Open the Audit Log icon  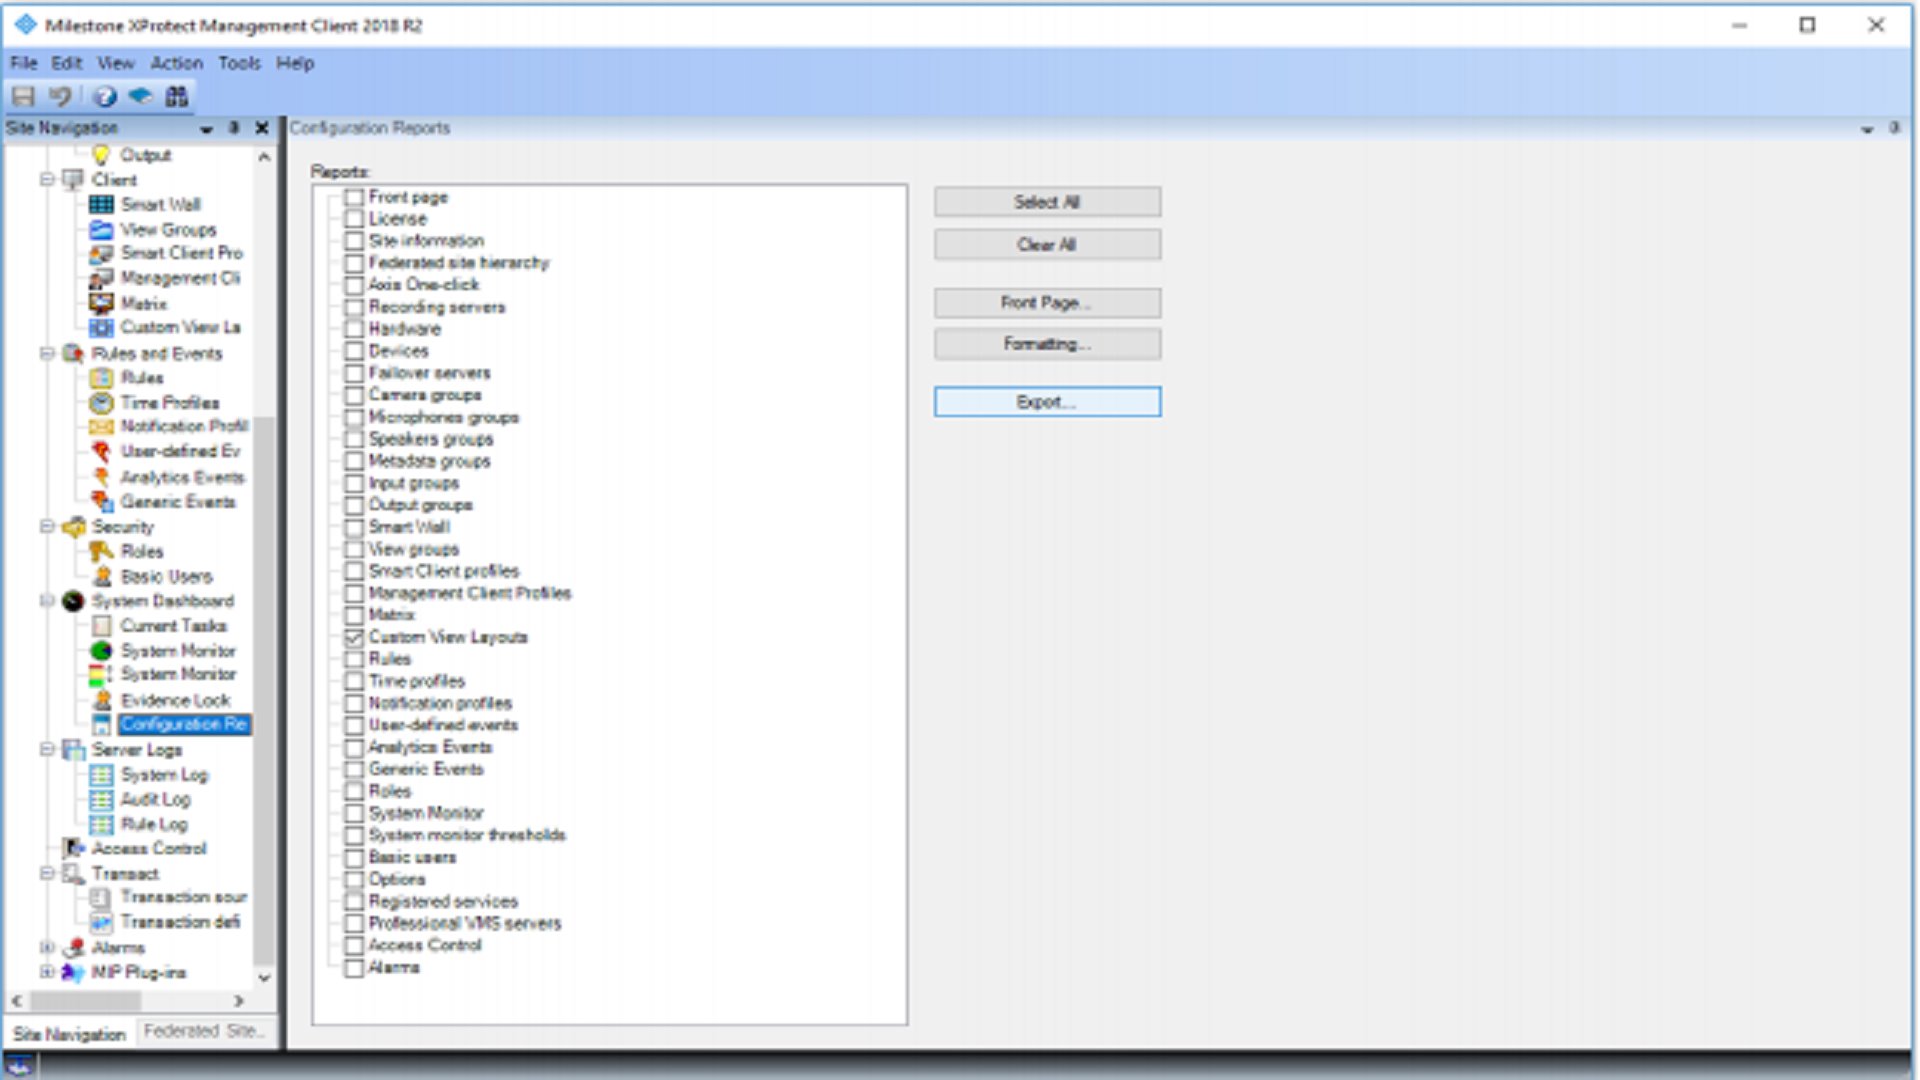pyautogui.click(x=101, y=800)
